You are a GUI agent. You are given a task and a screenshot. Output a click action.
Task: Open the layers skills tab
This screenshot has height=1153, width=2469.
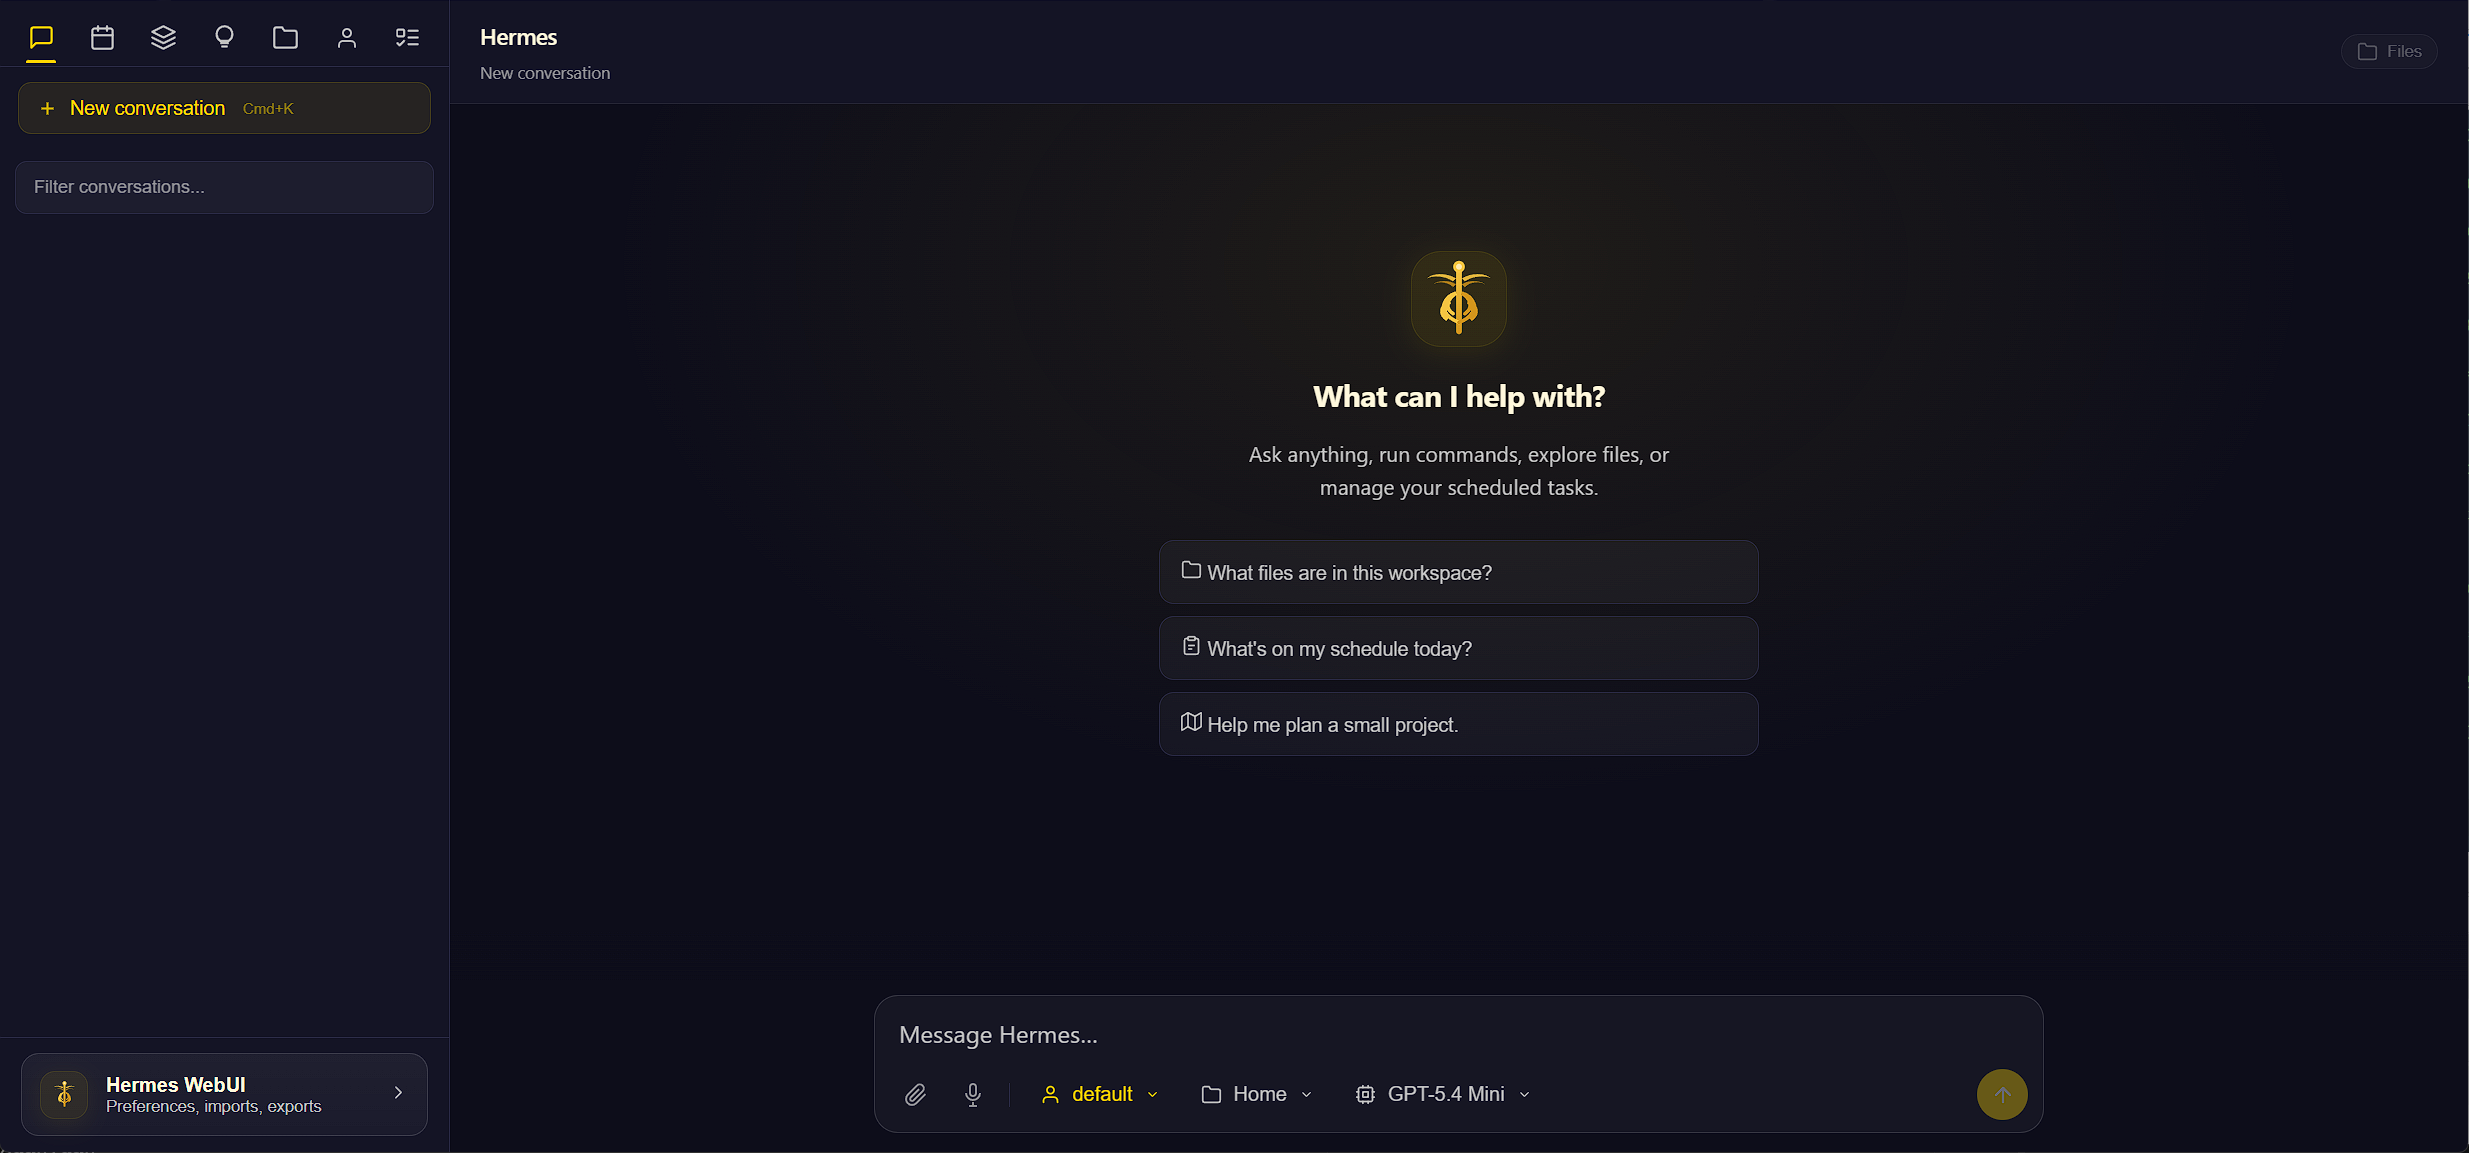click(x=163, y=38)
